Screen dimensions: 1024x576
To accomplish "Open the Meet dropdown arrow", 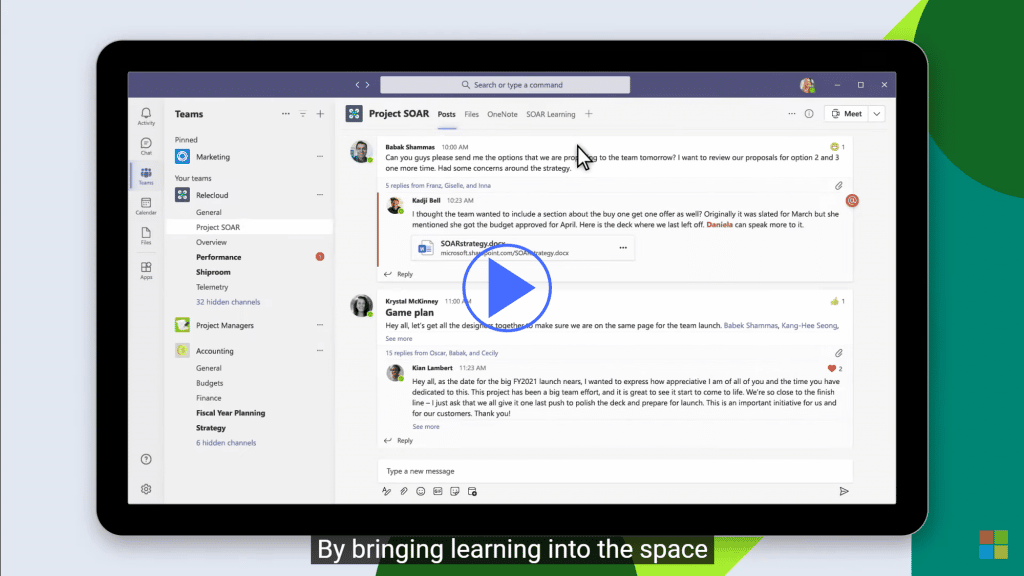I will pyautogui.click(x=877, y=114).
